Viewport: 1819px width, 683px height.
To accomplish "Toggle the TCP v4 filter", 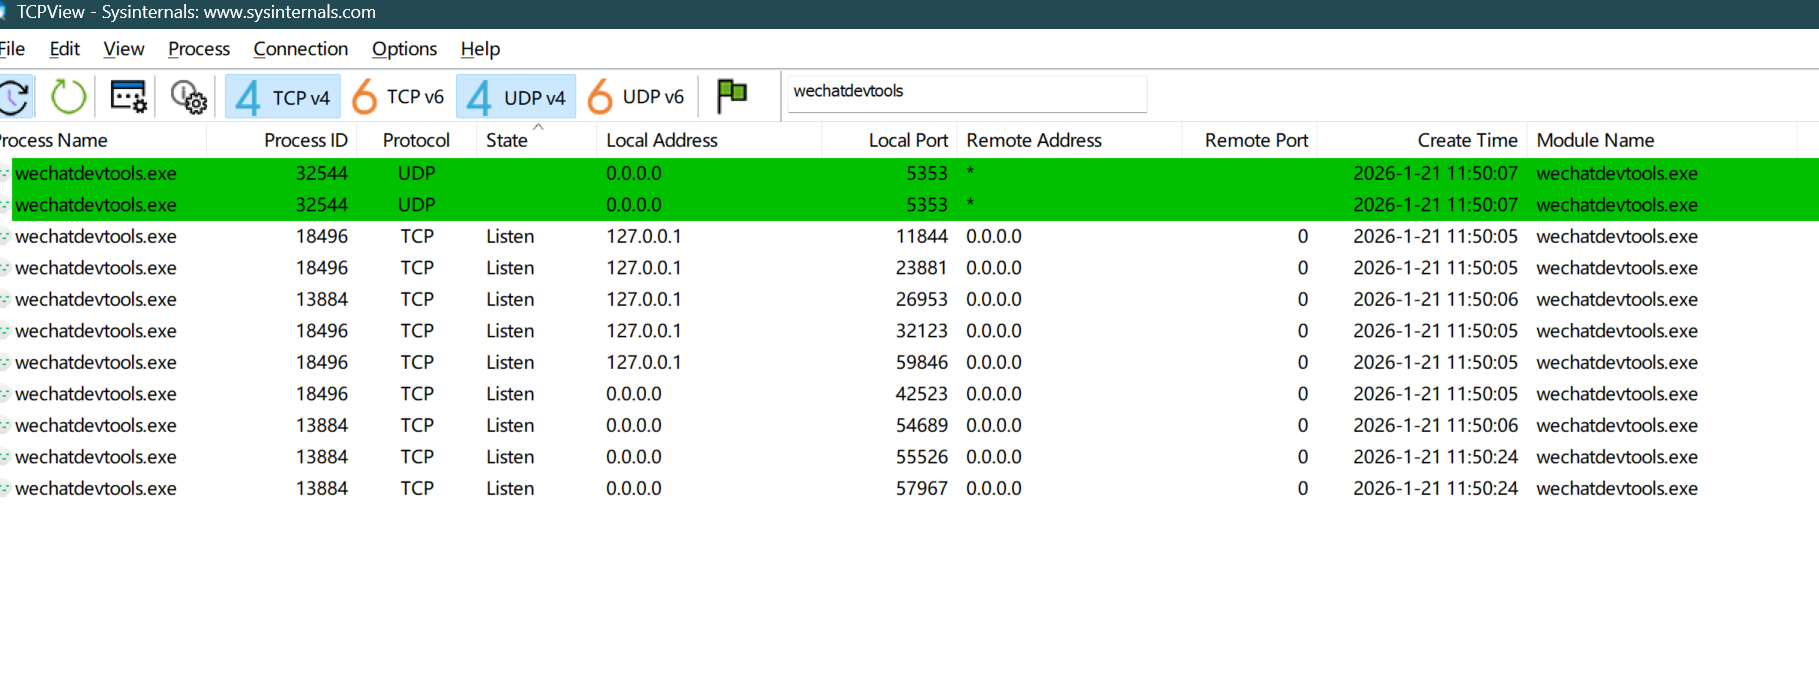I will [283, 97].
